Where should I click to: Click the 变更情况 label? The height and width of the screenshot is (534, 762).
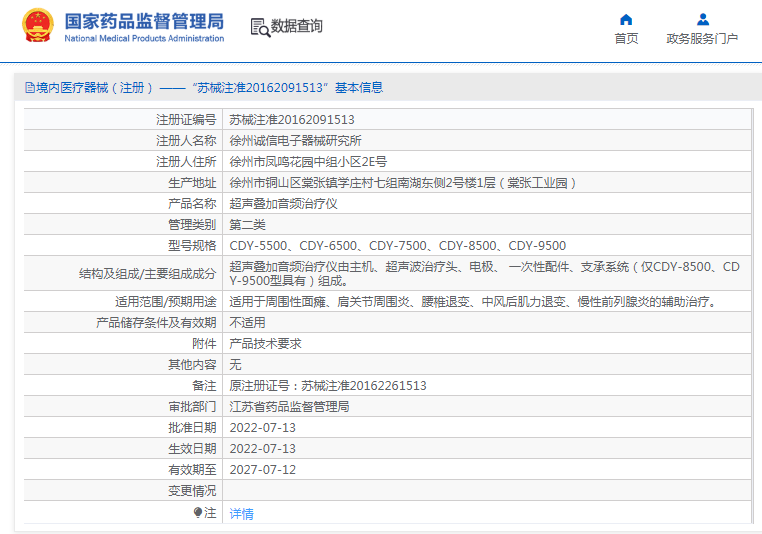(x=192, y=491)
